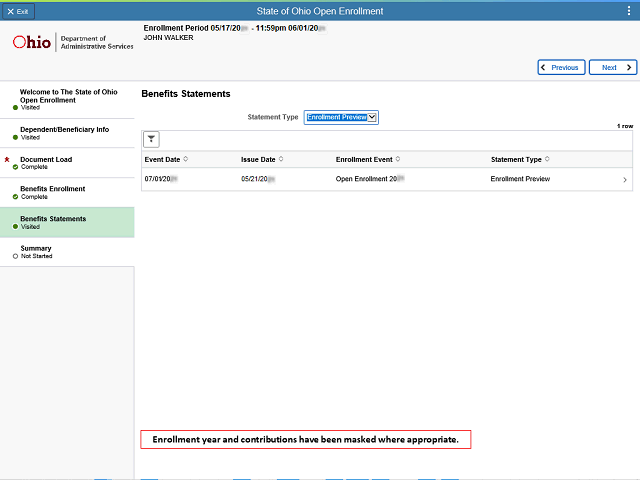The height and width of the screenshot is (480, 640).
Task: Select Dependent/Beneficiary Info step
Action: pos(67,133)
